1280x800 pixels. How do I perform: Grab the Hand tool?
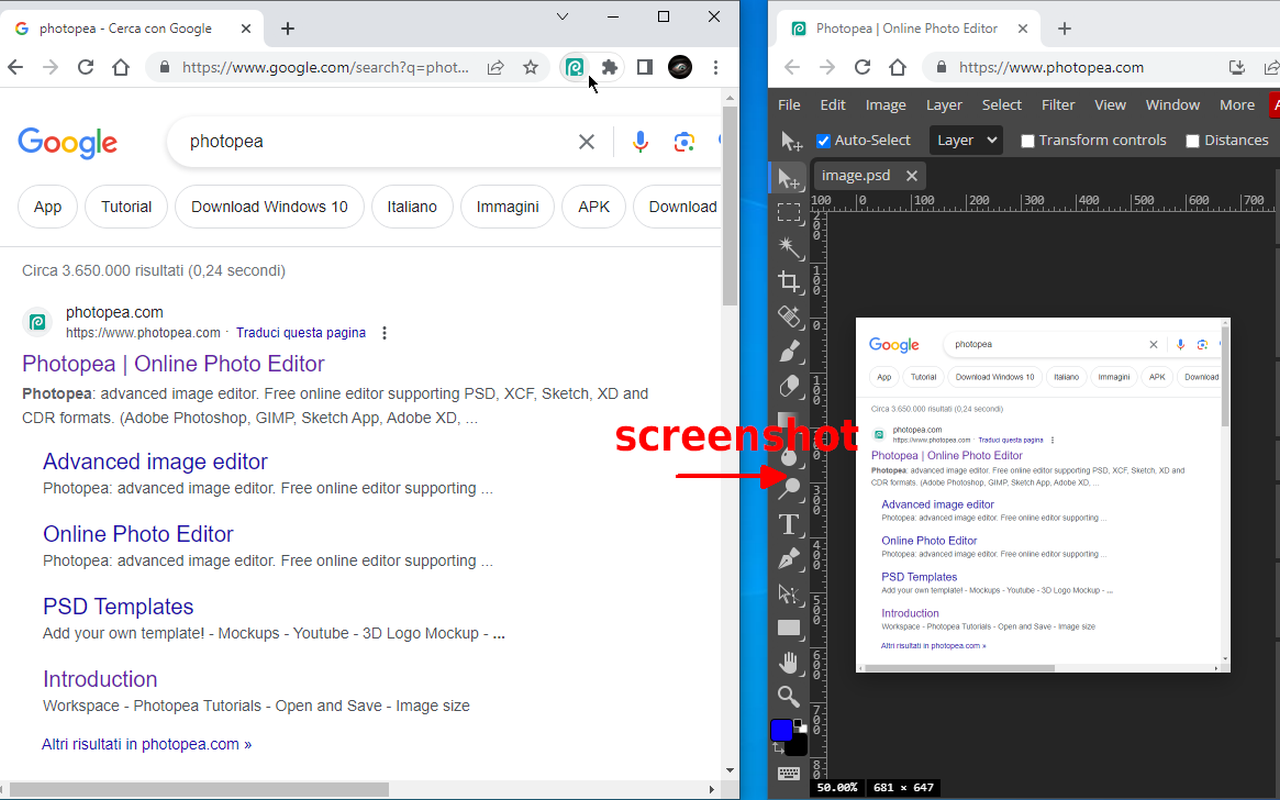click(789, 662)
